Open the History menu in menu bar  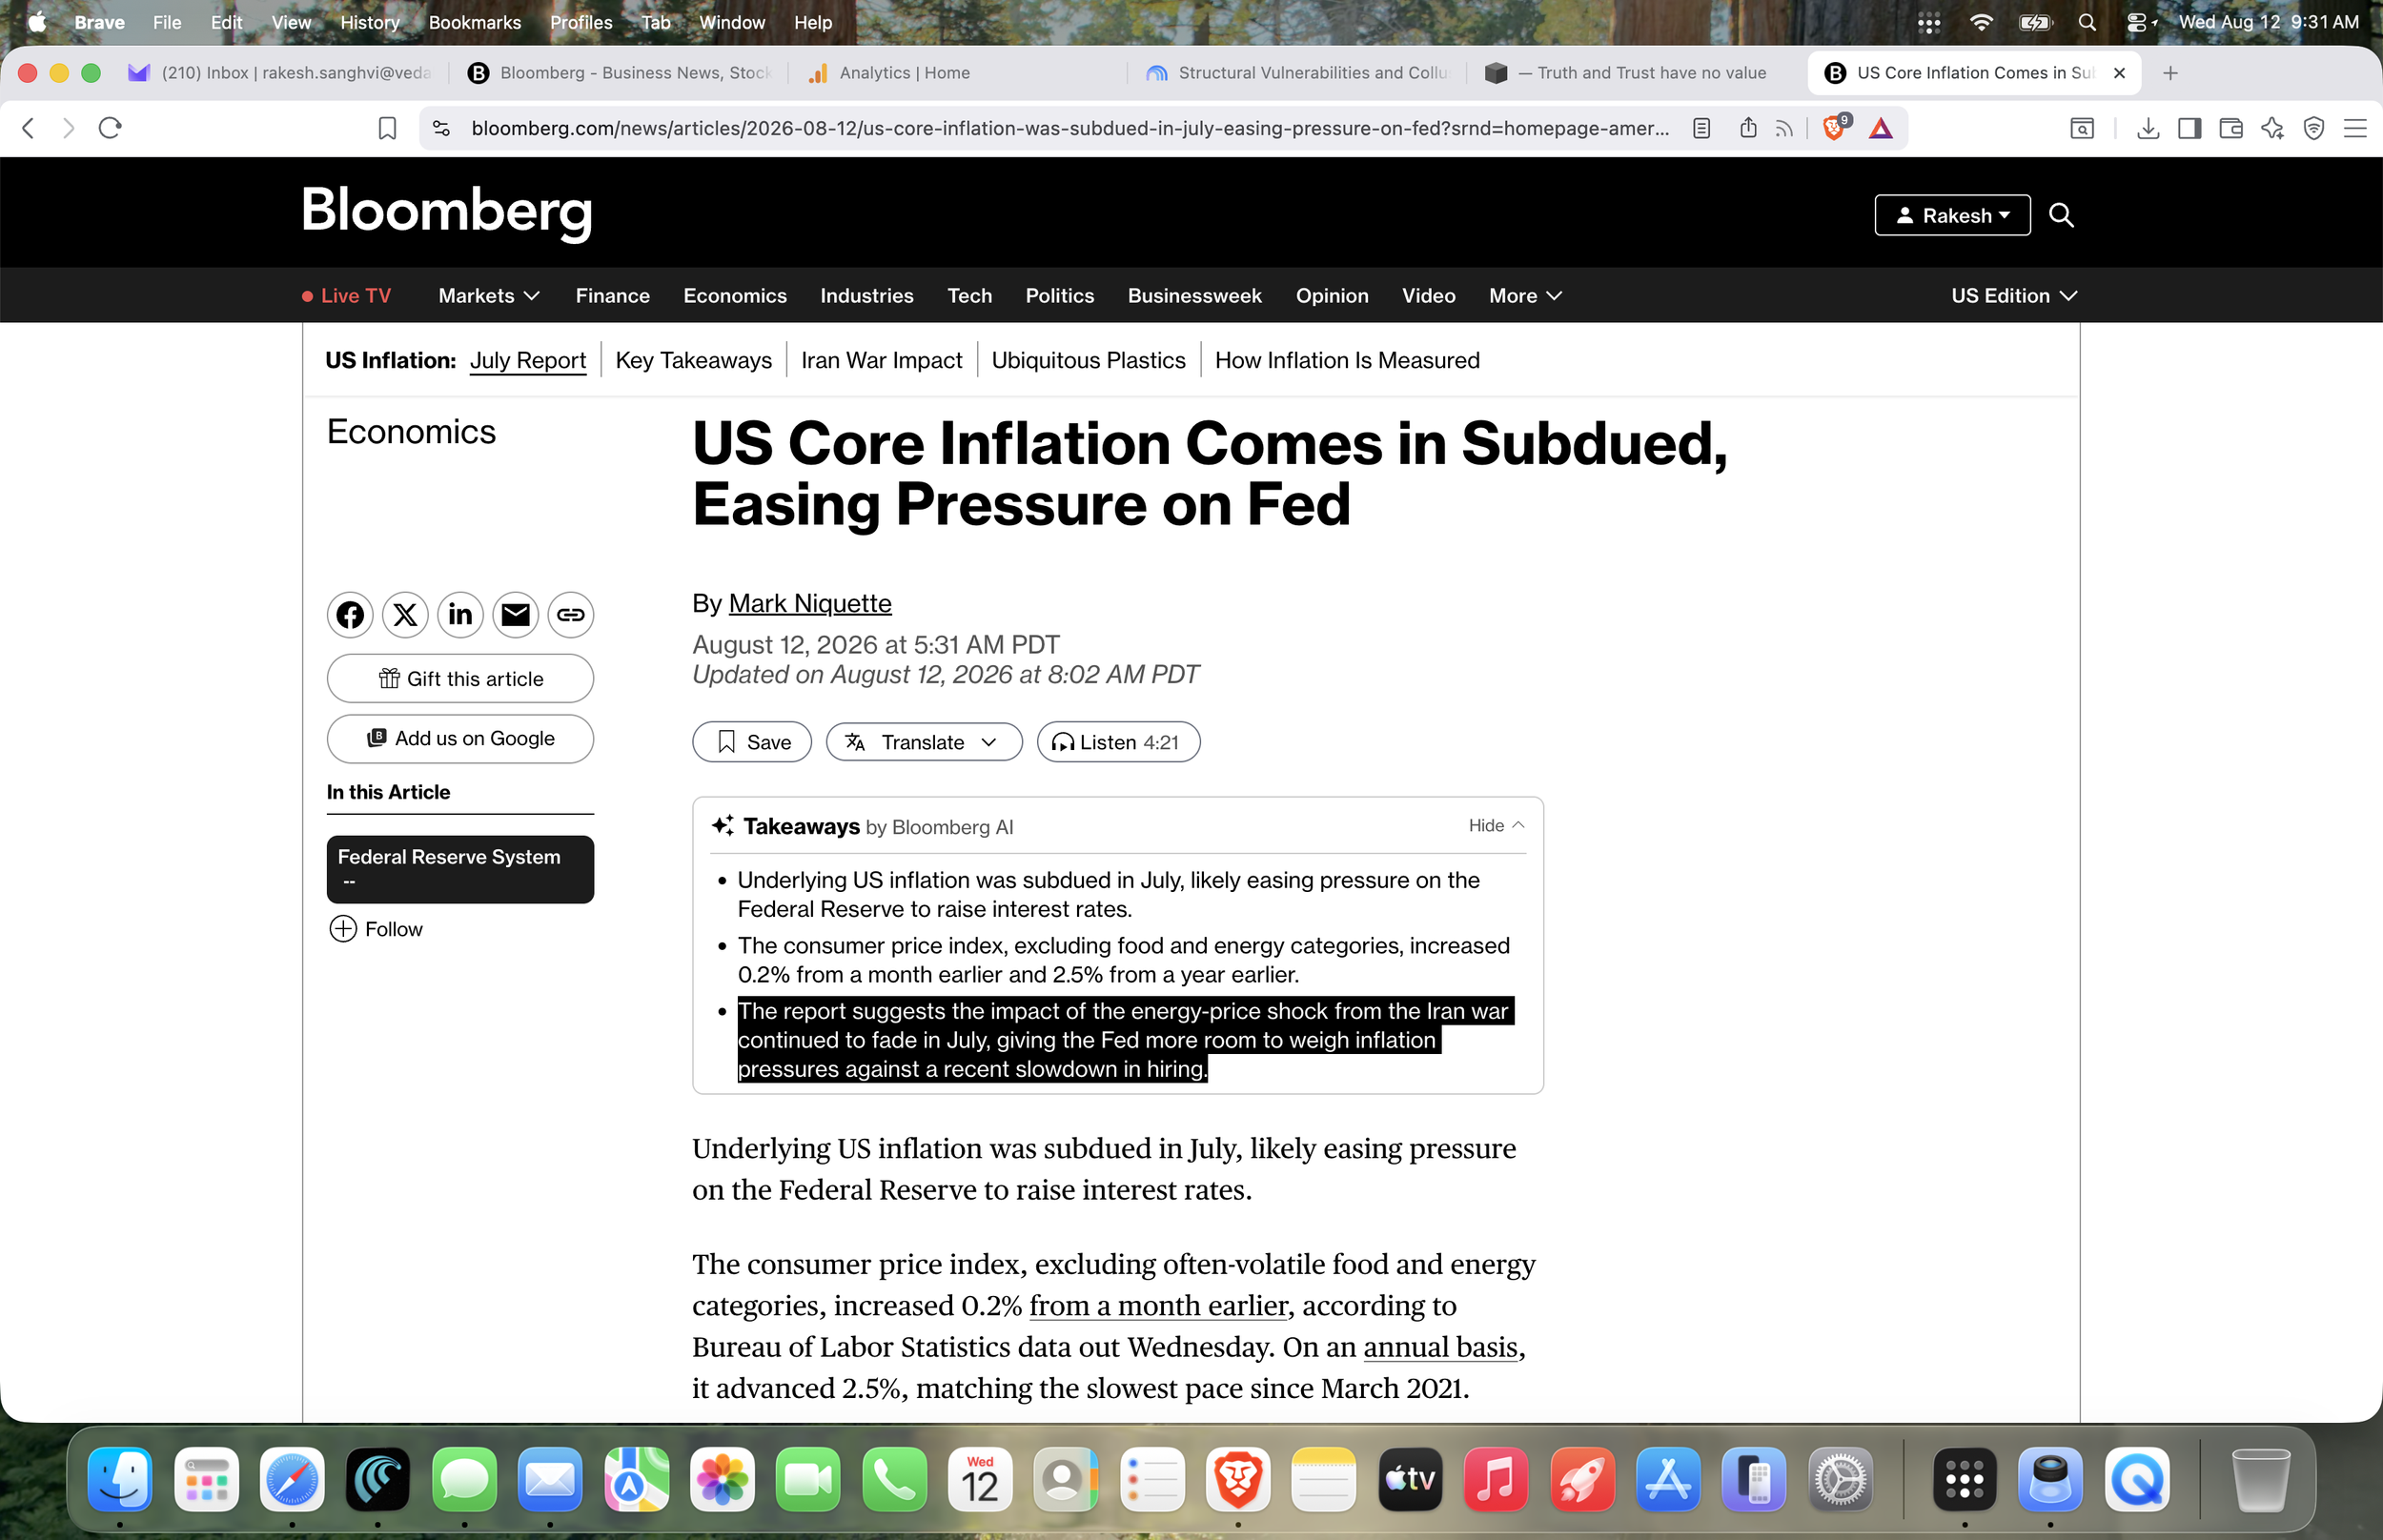[x=369, y=22]
